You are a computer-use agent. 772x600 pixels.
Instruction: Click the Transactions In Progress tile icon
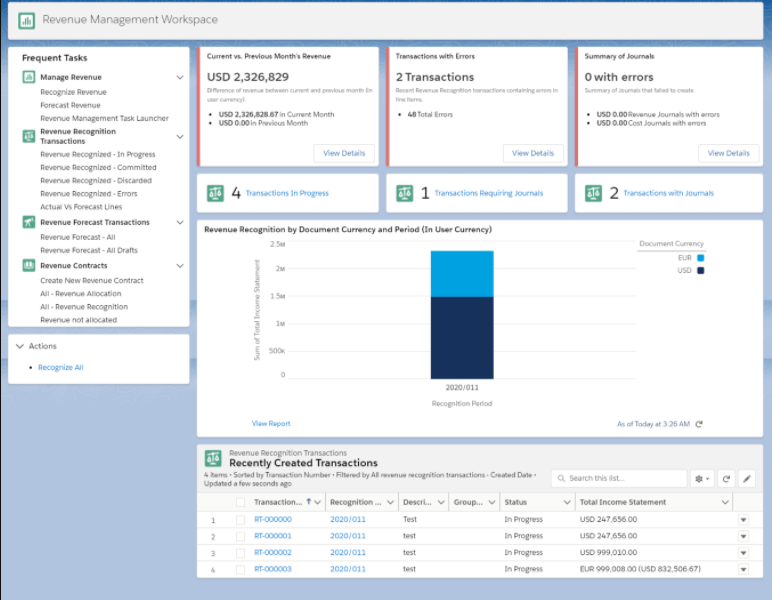tap(215, 193)
